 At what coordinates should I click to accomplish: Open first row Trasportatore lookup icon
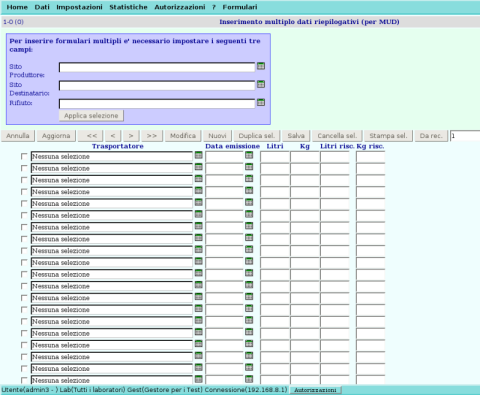click(x=199, y=155)
